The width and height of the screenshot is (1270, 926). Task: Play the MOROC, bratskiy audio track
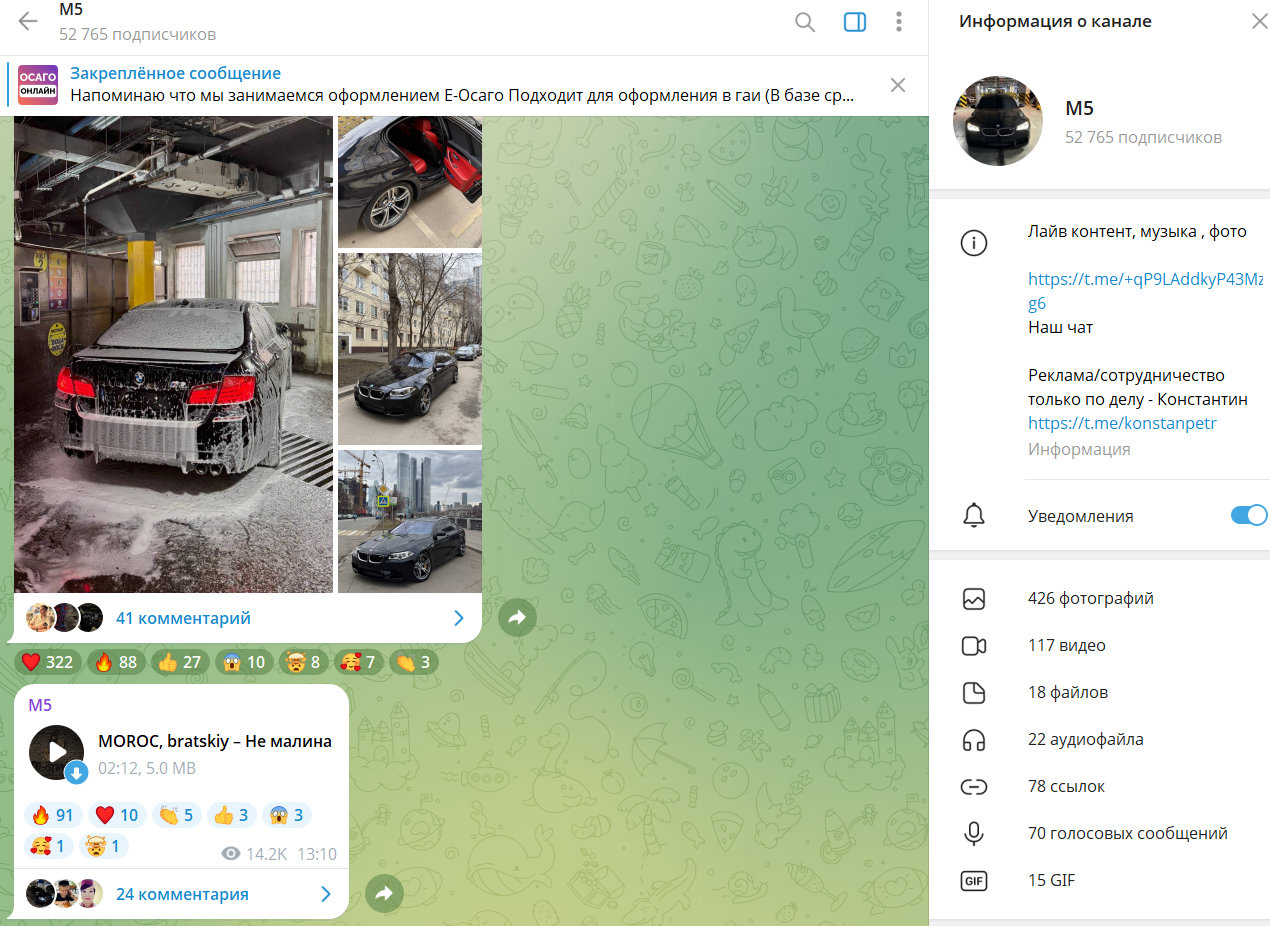[56, 752]
